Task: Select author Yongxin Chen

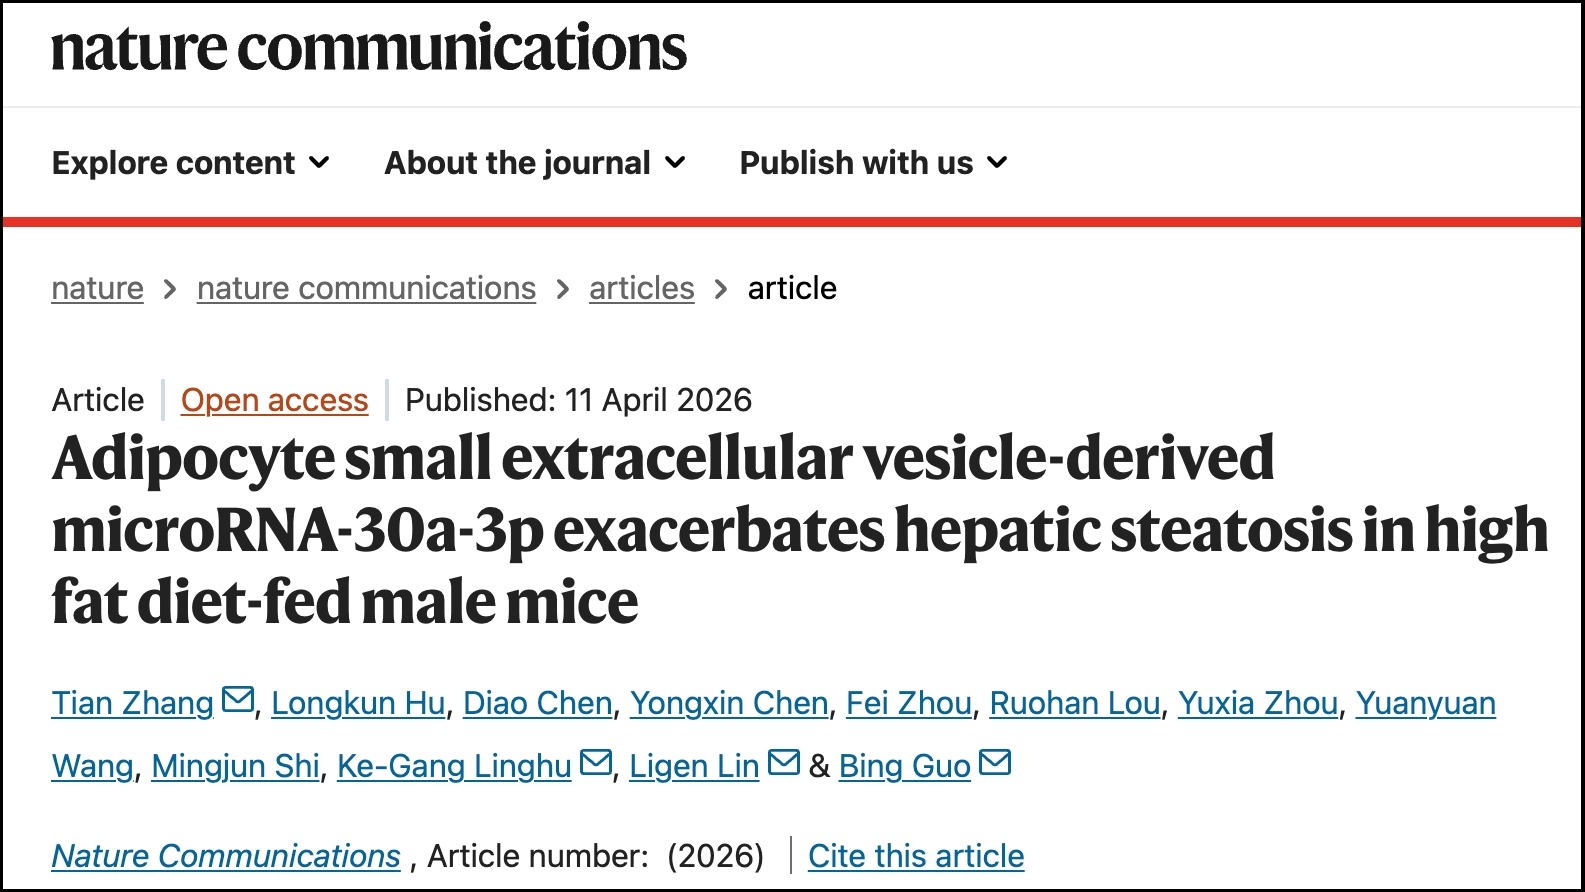Action: tap(729, 703)
